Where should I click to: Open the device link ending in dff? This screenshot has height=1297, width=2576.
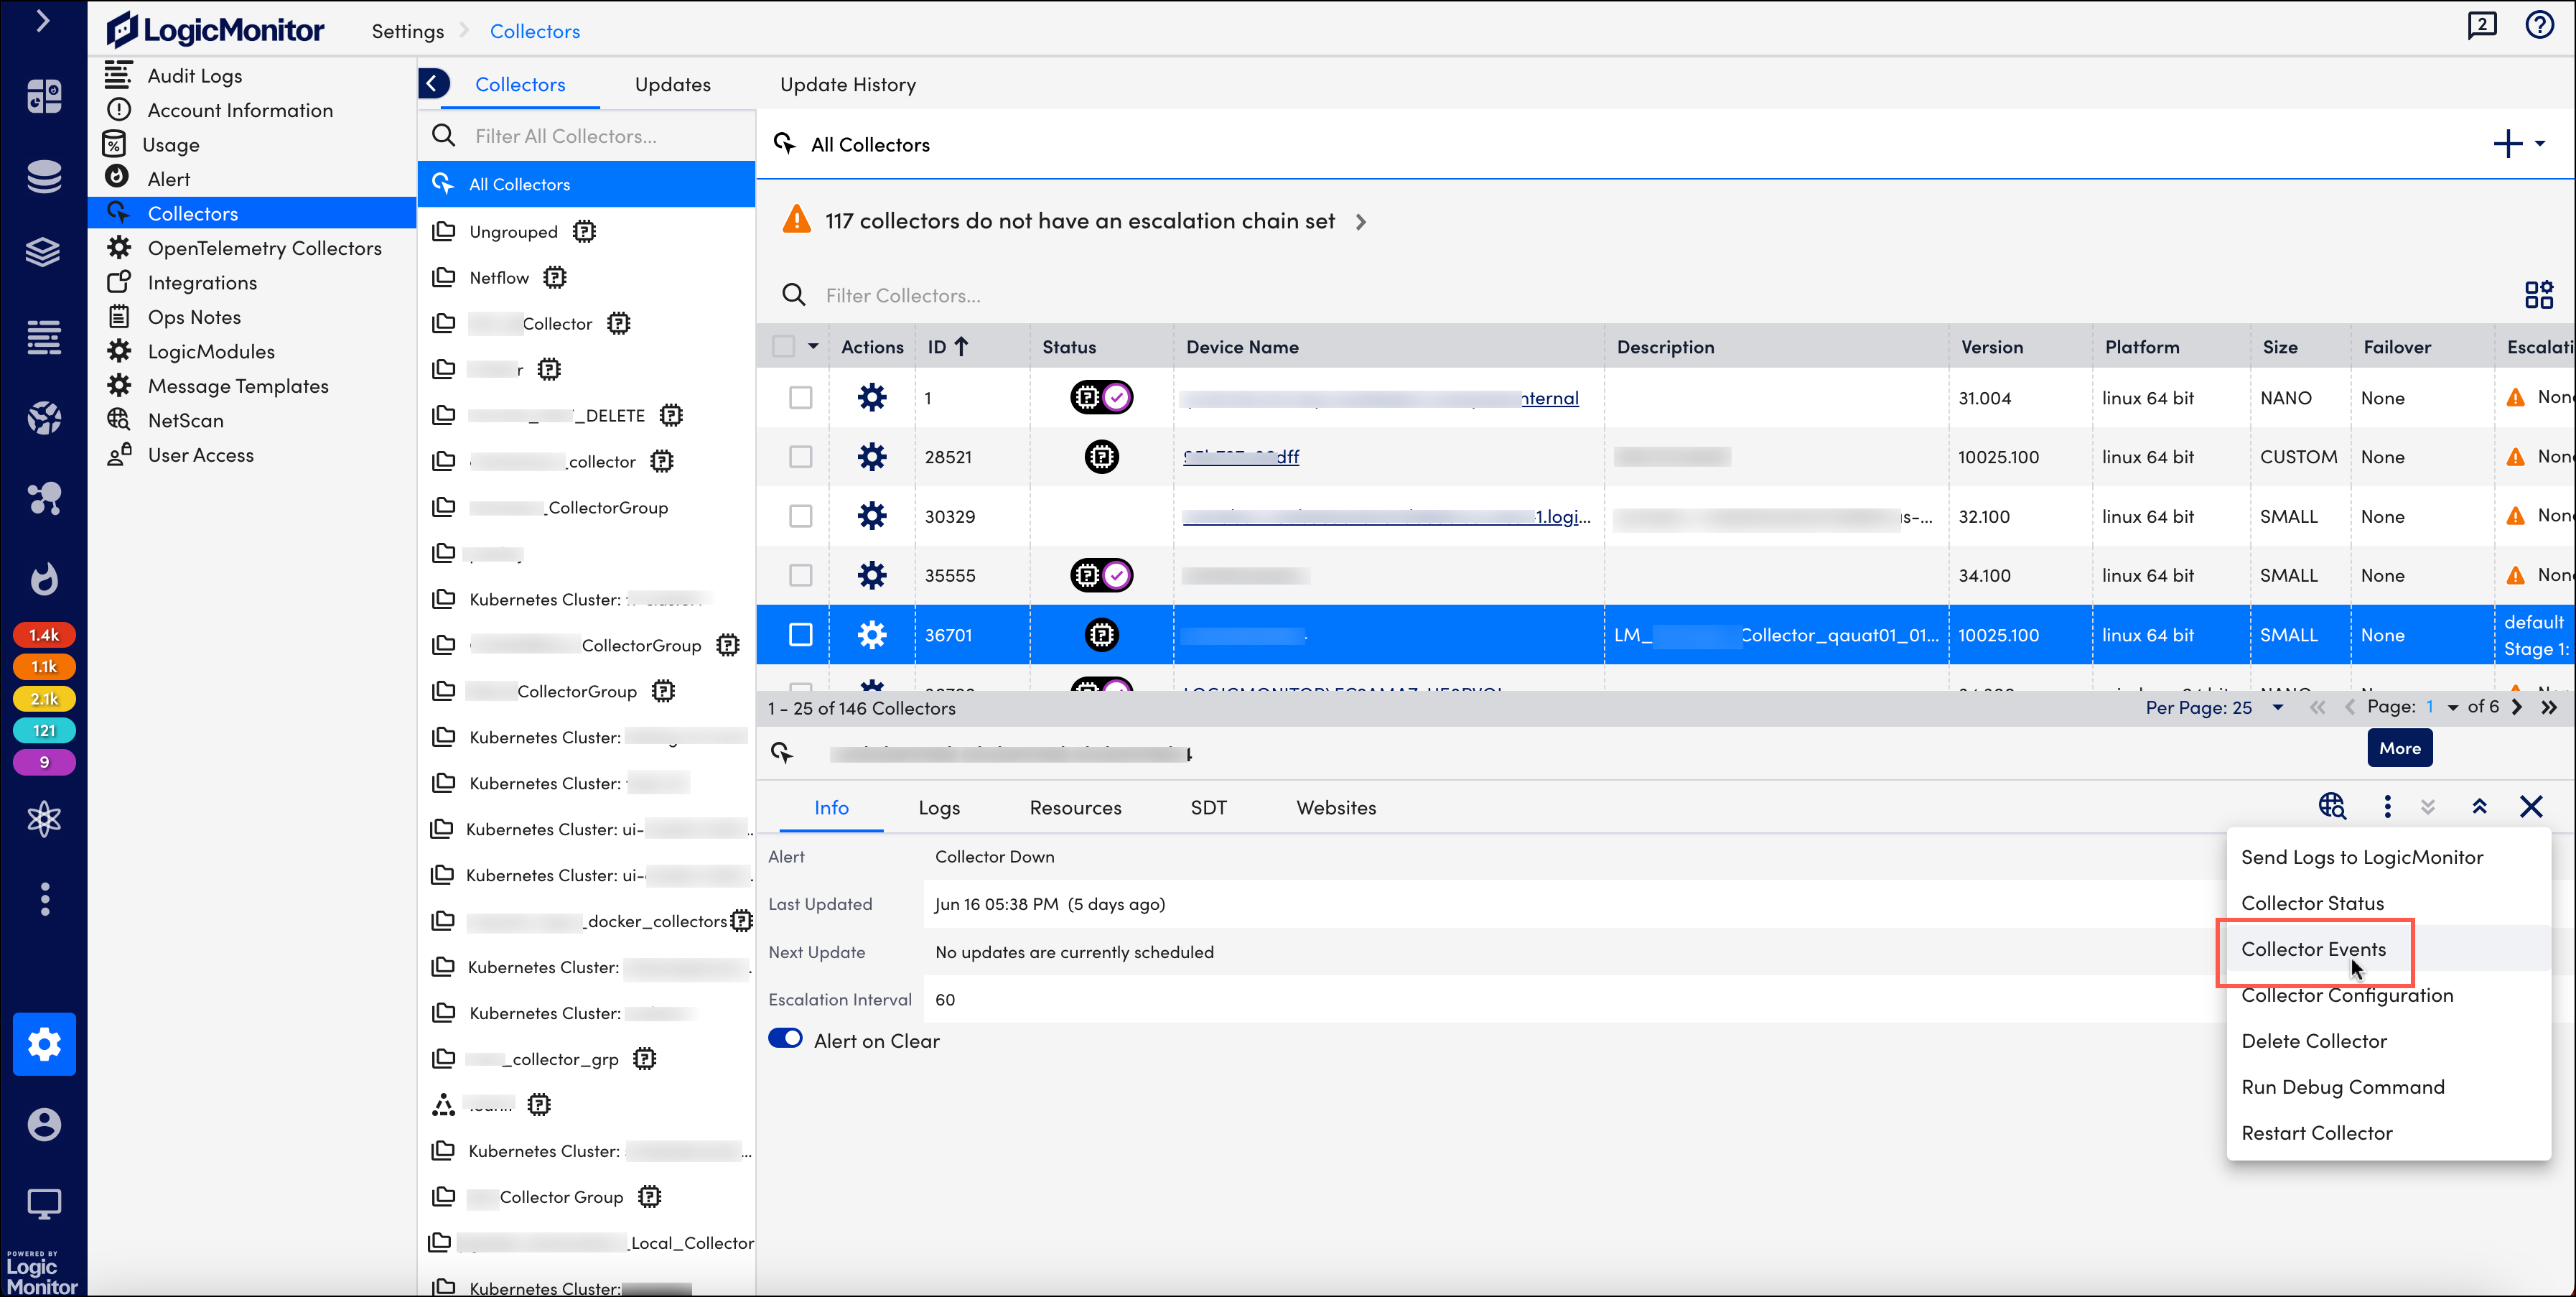click(1240, 457)
